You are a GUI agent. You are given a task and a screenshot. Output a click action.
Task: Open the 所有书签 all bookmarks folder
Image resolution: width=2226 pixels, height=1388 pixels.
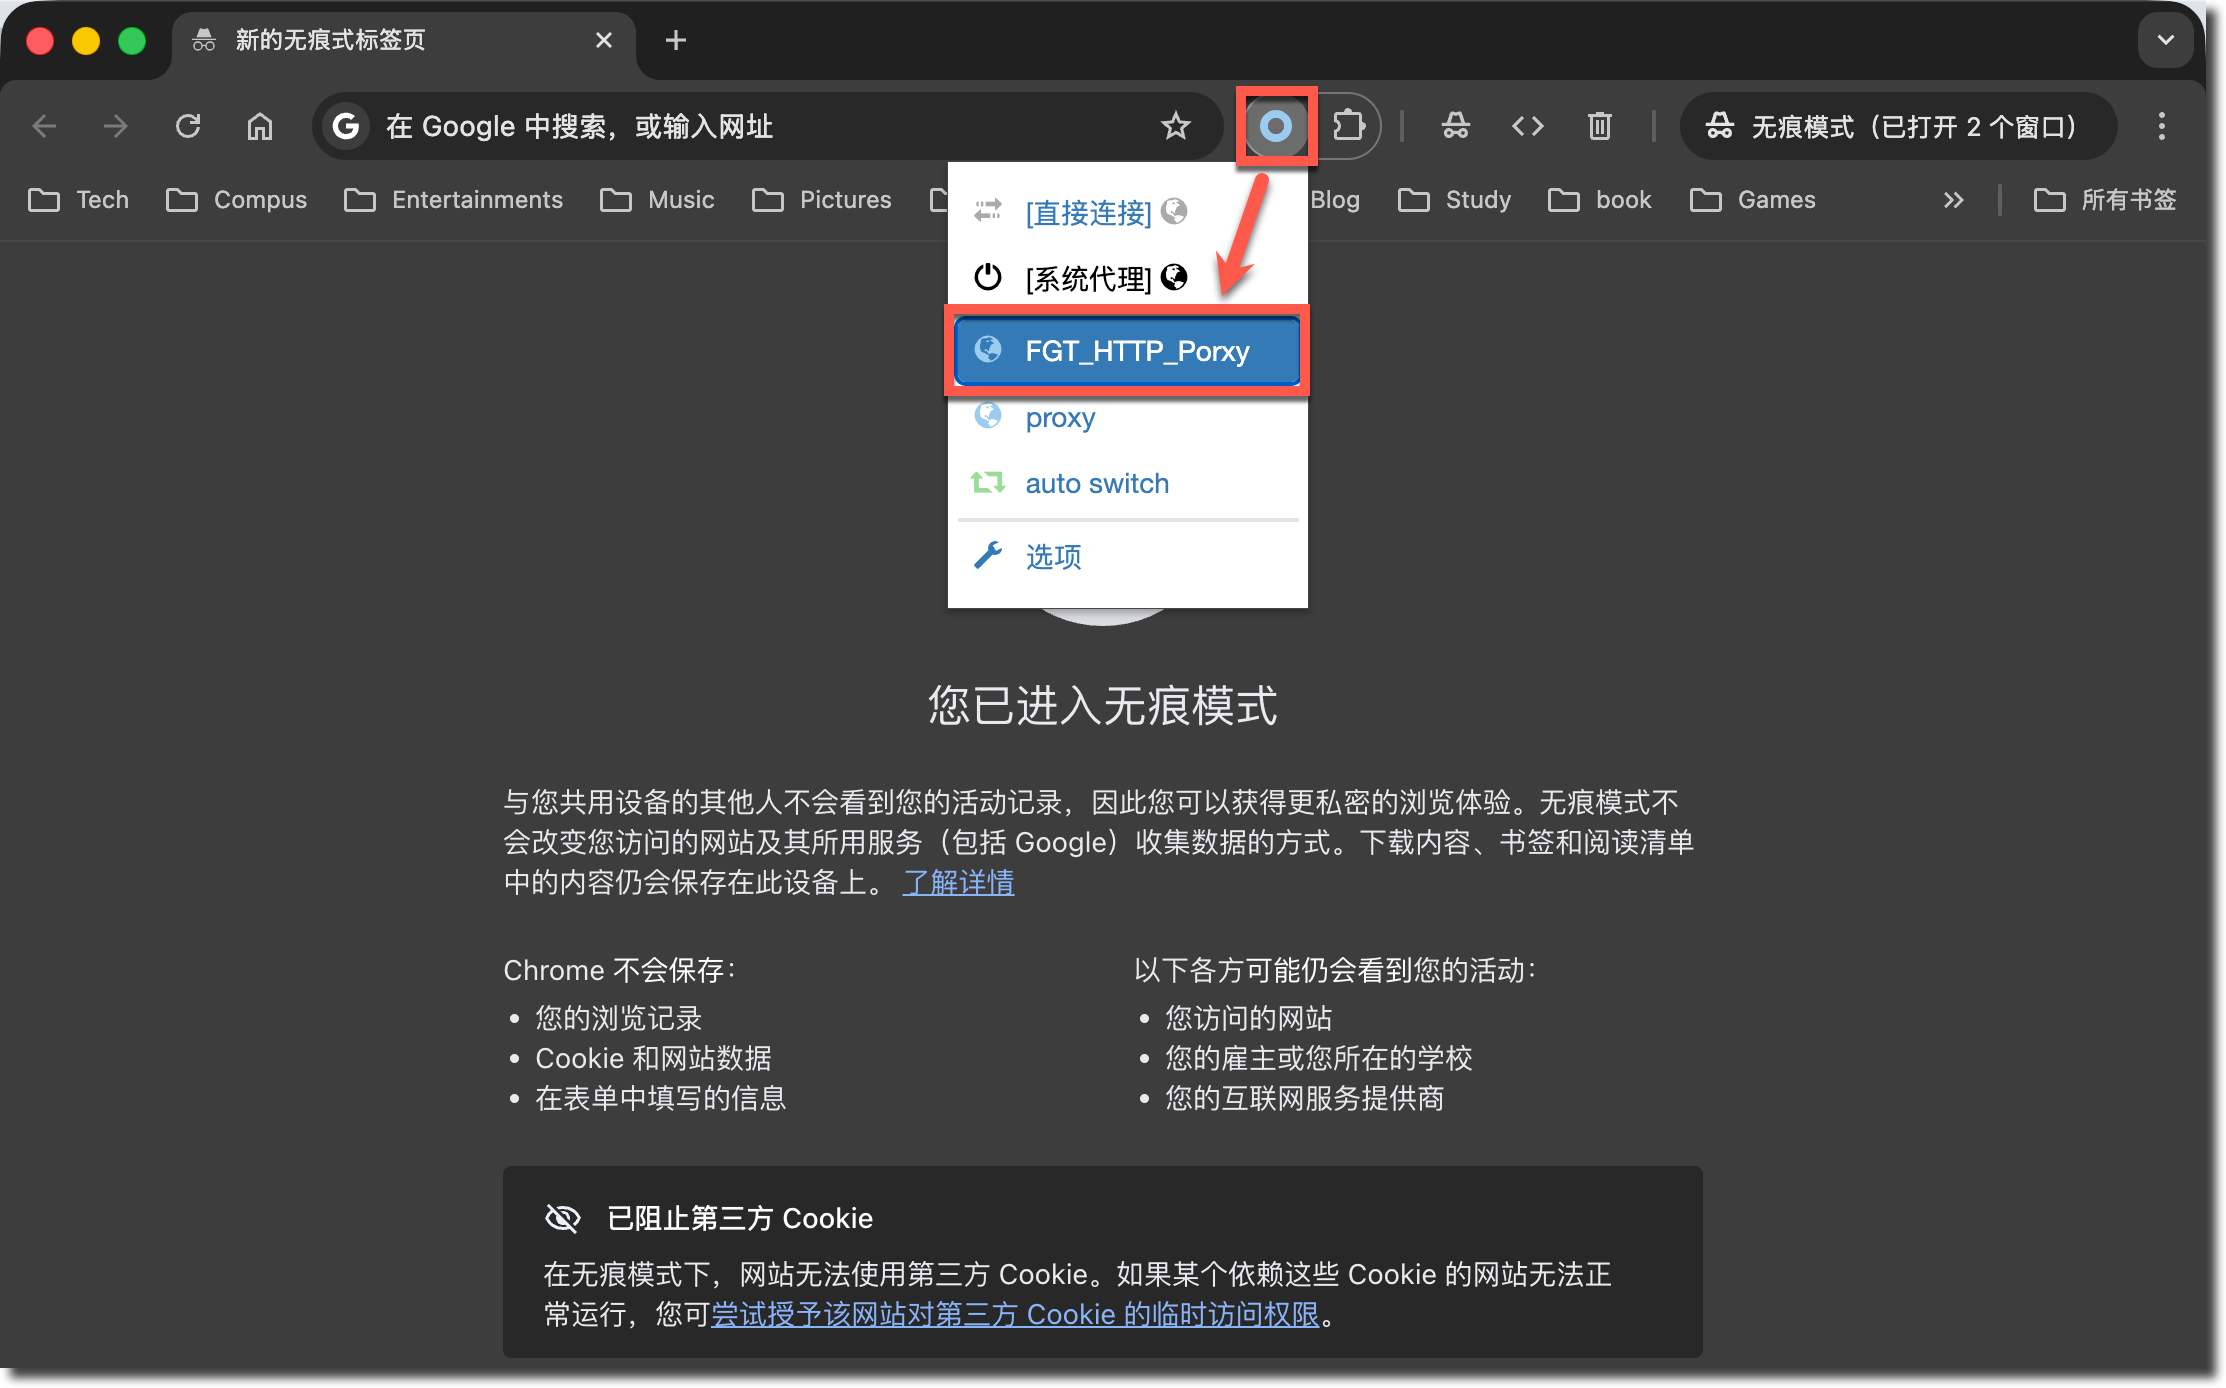point(2106,200)
